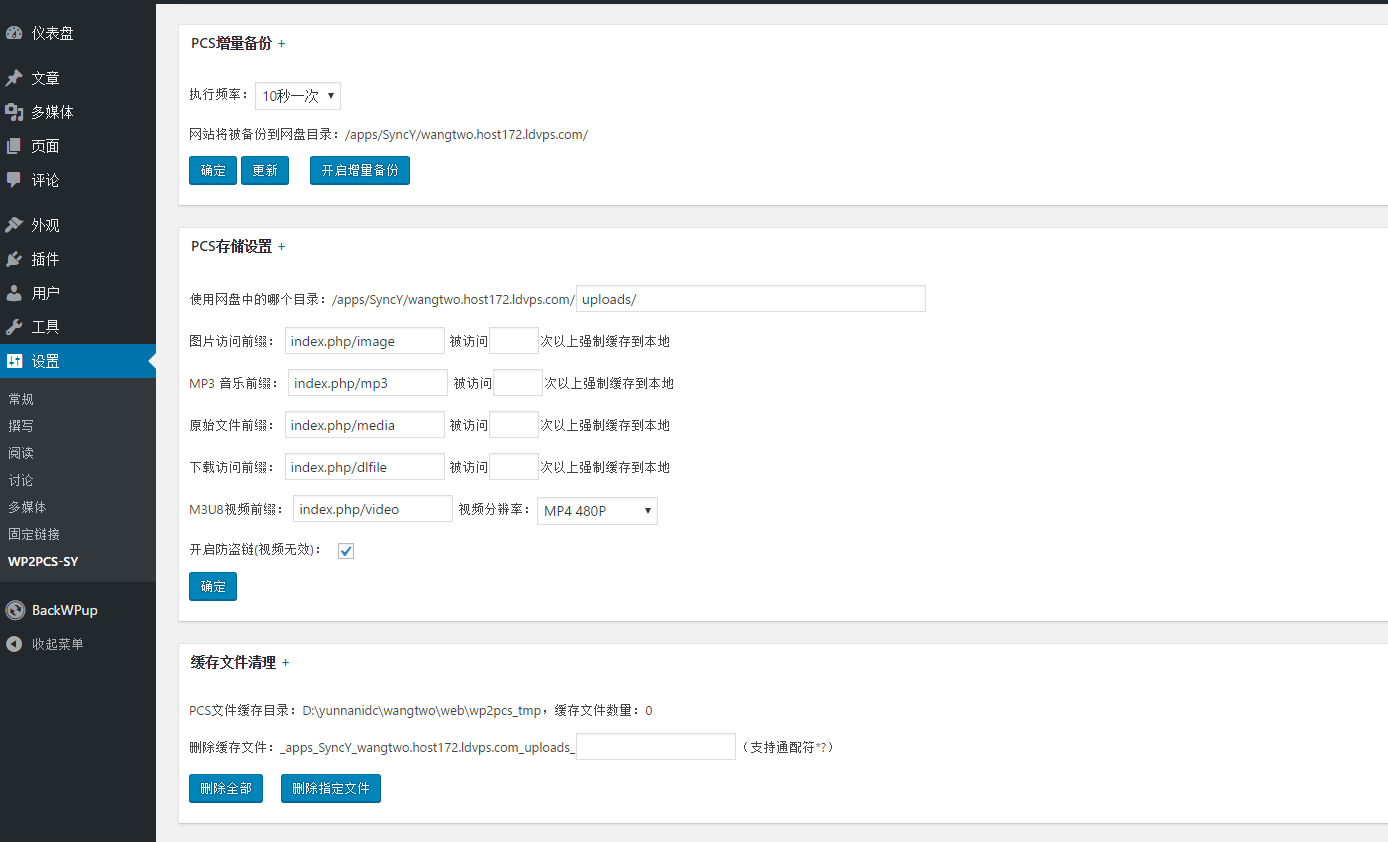
Task: Click the D:\yunnanidc\wangtwo\web\wp2pcs_tmp path text
Action: click(x=421, y=711)
